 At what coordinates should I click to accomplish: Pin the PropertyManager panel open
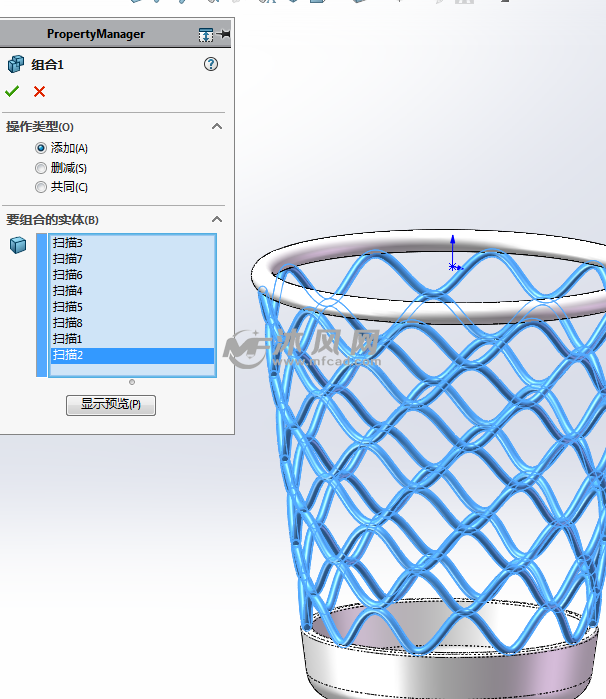pyautogui.click(x=225, y=34)
